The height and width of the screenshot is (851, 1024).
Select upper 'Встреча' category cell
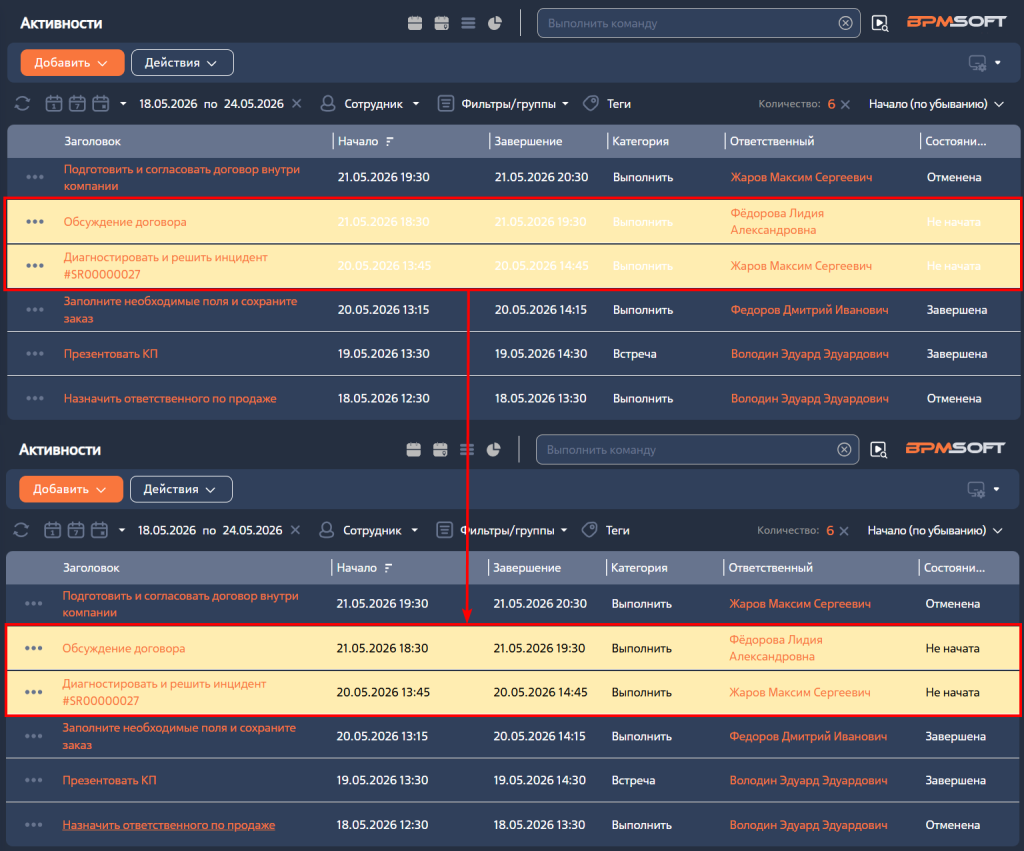[634, 354]
